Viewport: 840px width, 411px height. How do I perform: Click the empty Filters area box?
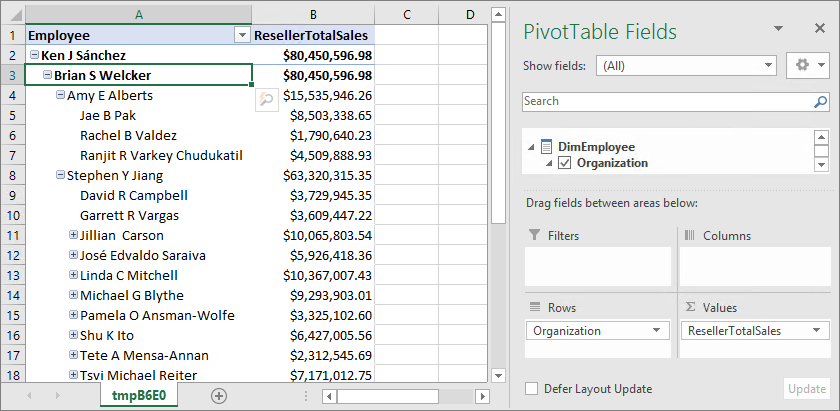[x=597, y=266]
